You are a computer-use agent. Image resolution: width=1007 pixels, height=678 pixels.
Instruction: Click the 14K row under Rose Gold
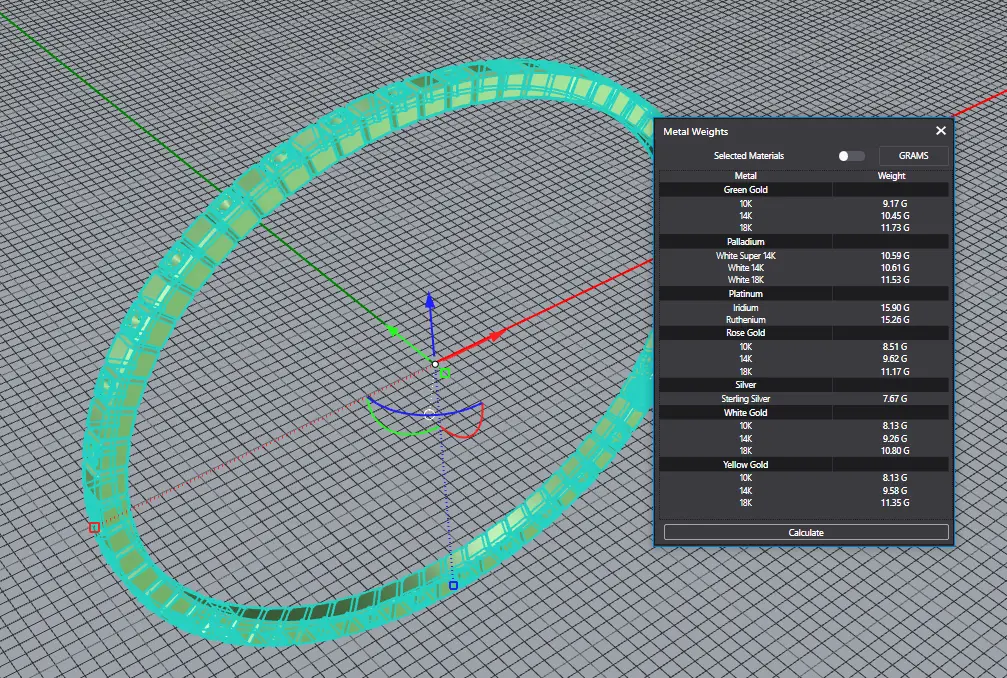tap(804, 359)
